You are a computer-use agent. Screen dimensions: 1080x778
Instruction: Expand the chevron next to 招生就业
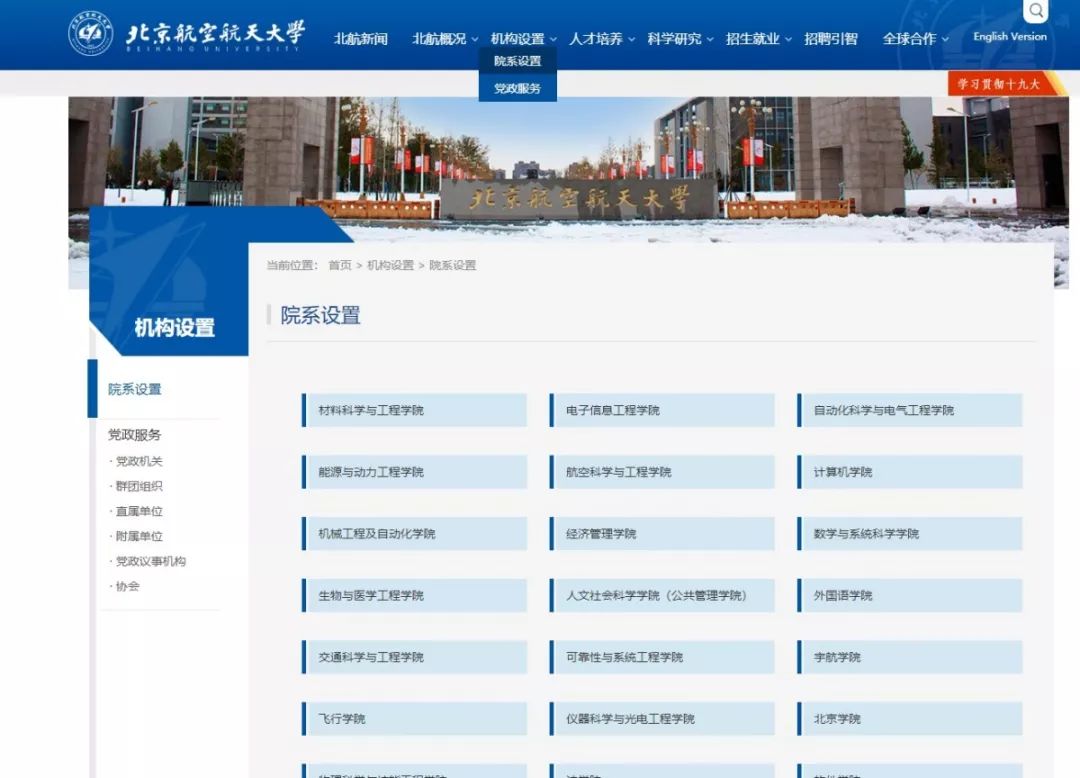pos(789,39)
